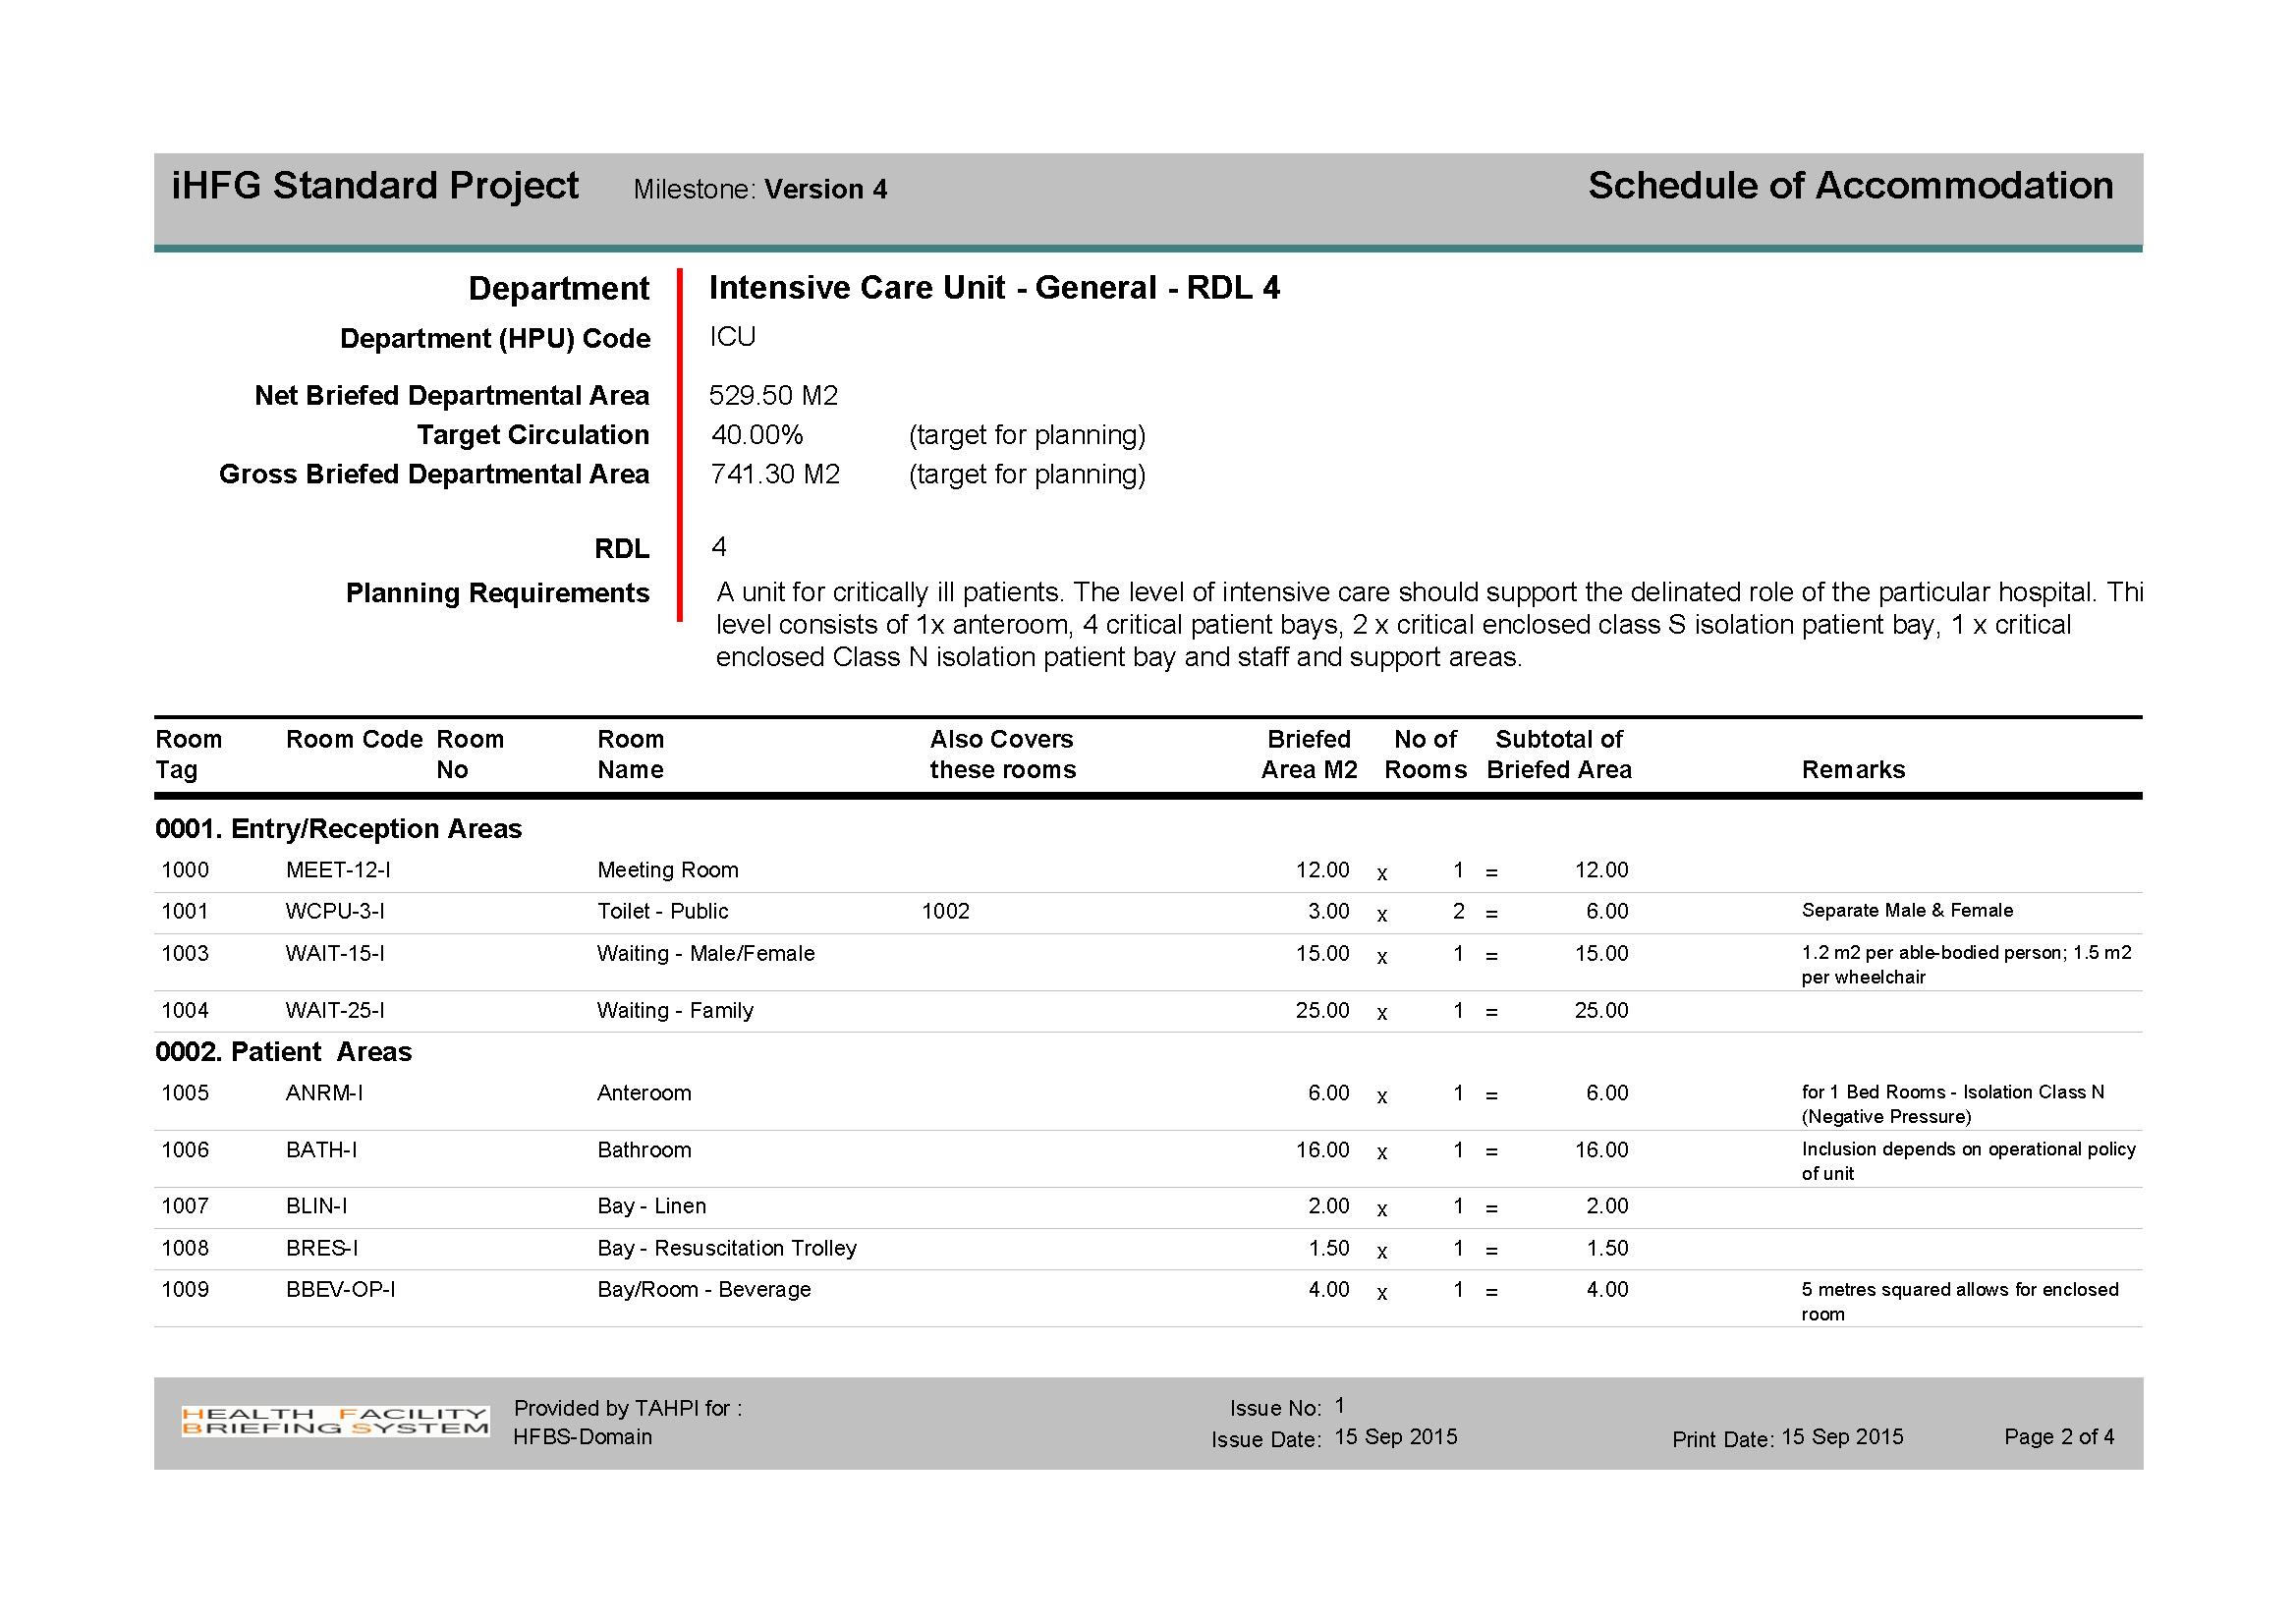Viewport: 2296px width, 1624px height.
Task: Click footer text 'HFBS-Domain'
Action: 582,1436
